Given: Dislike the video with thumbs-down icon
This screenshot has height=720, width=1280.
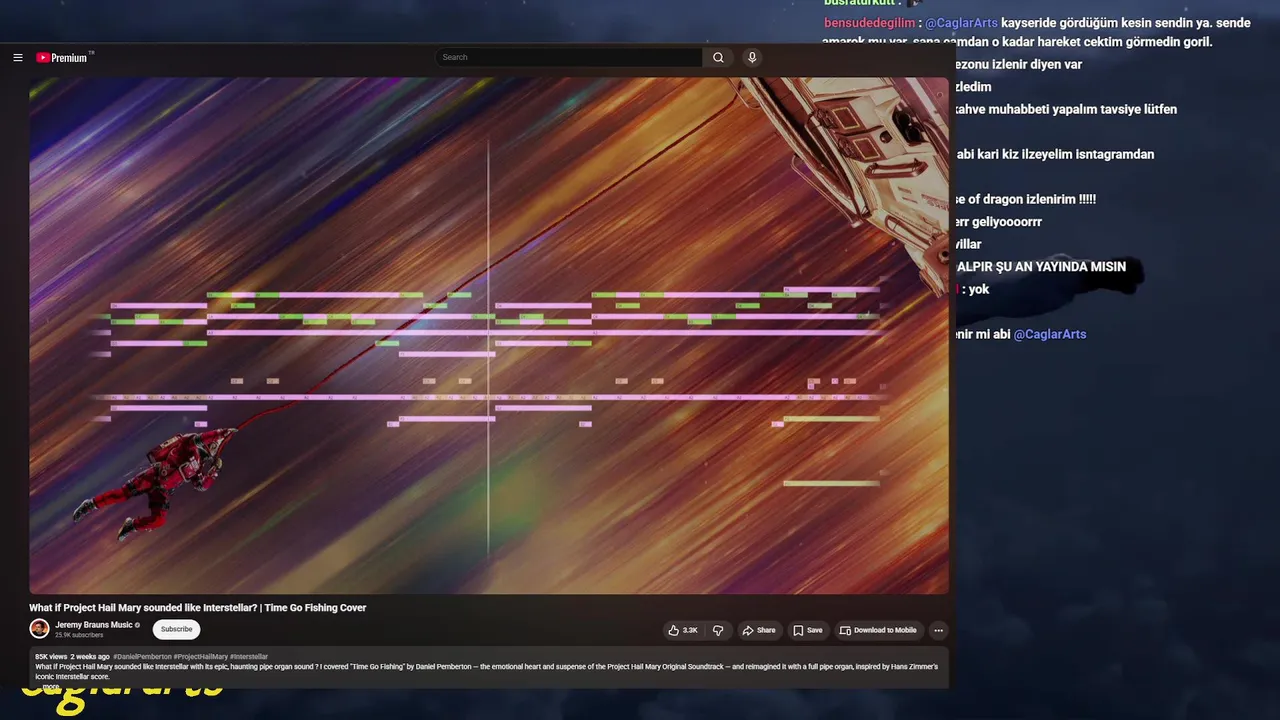Looking at the screenshot, I should (718, 630).
